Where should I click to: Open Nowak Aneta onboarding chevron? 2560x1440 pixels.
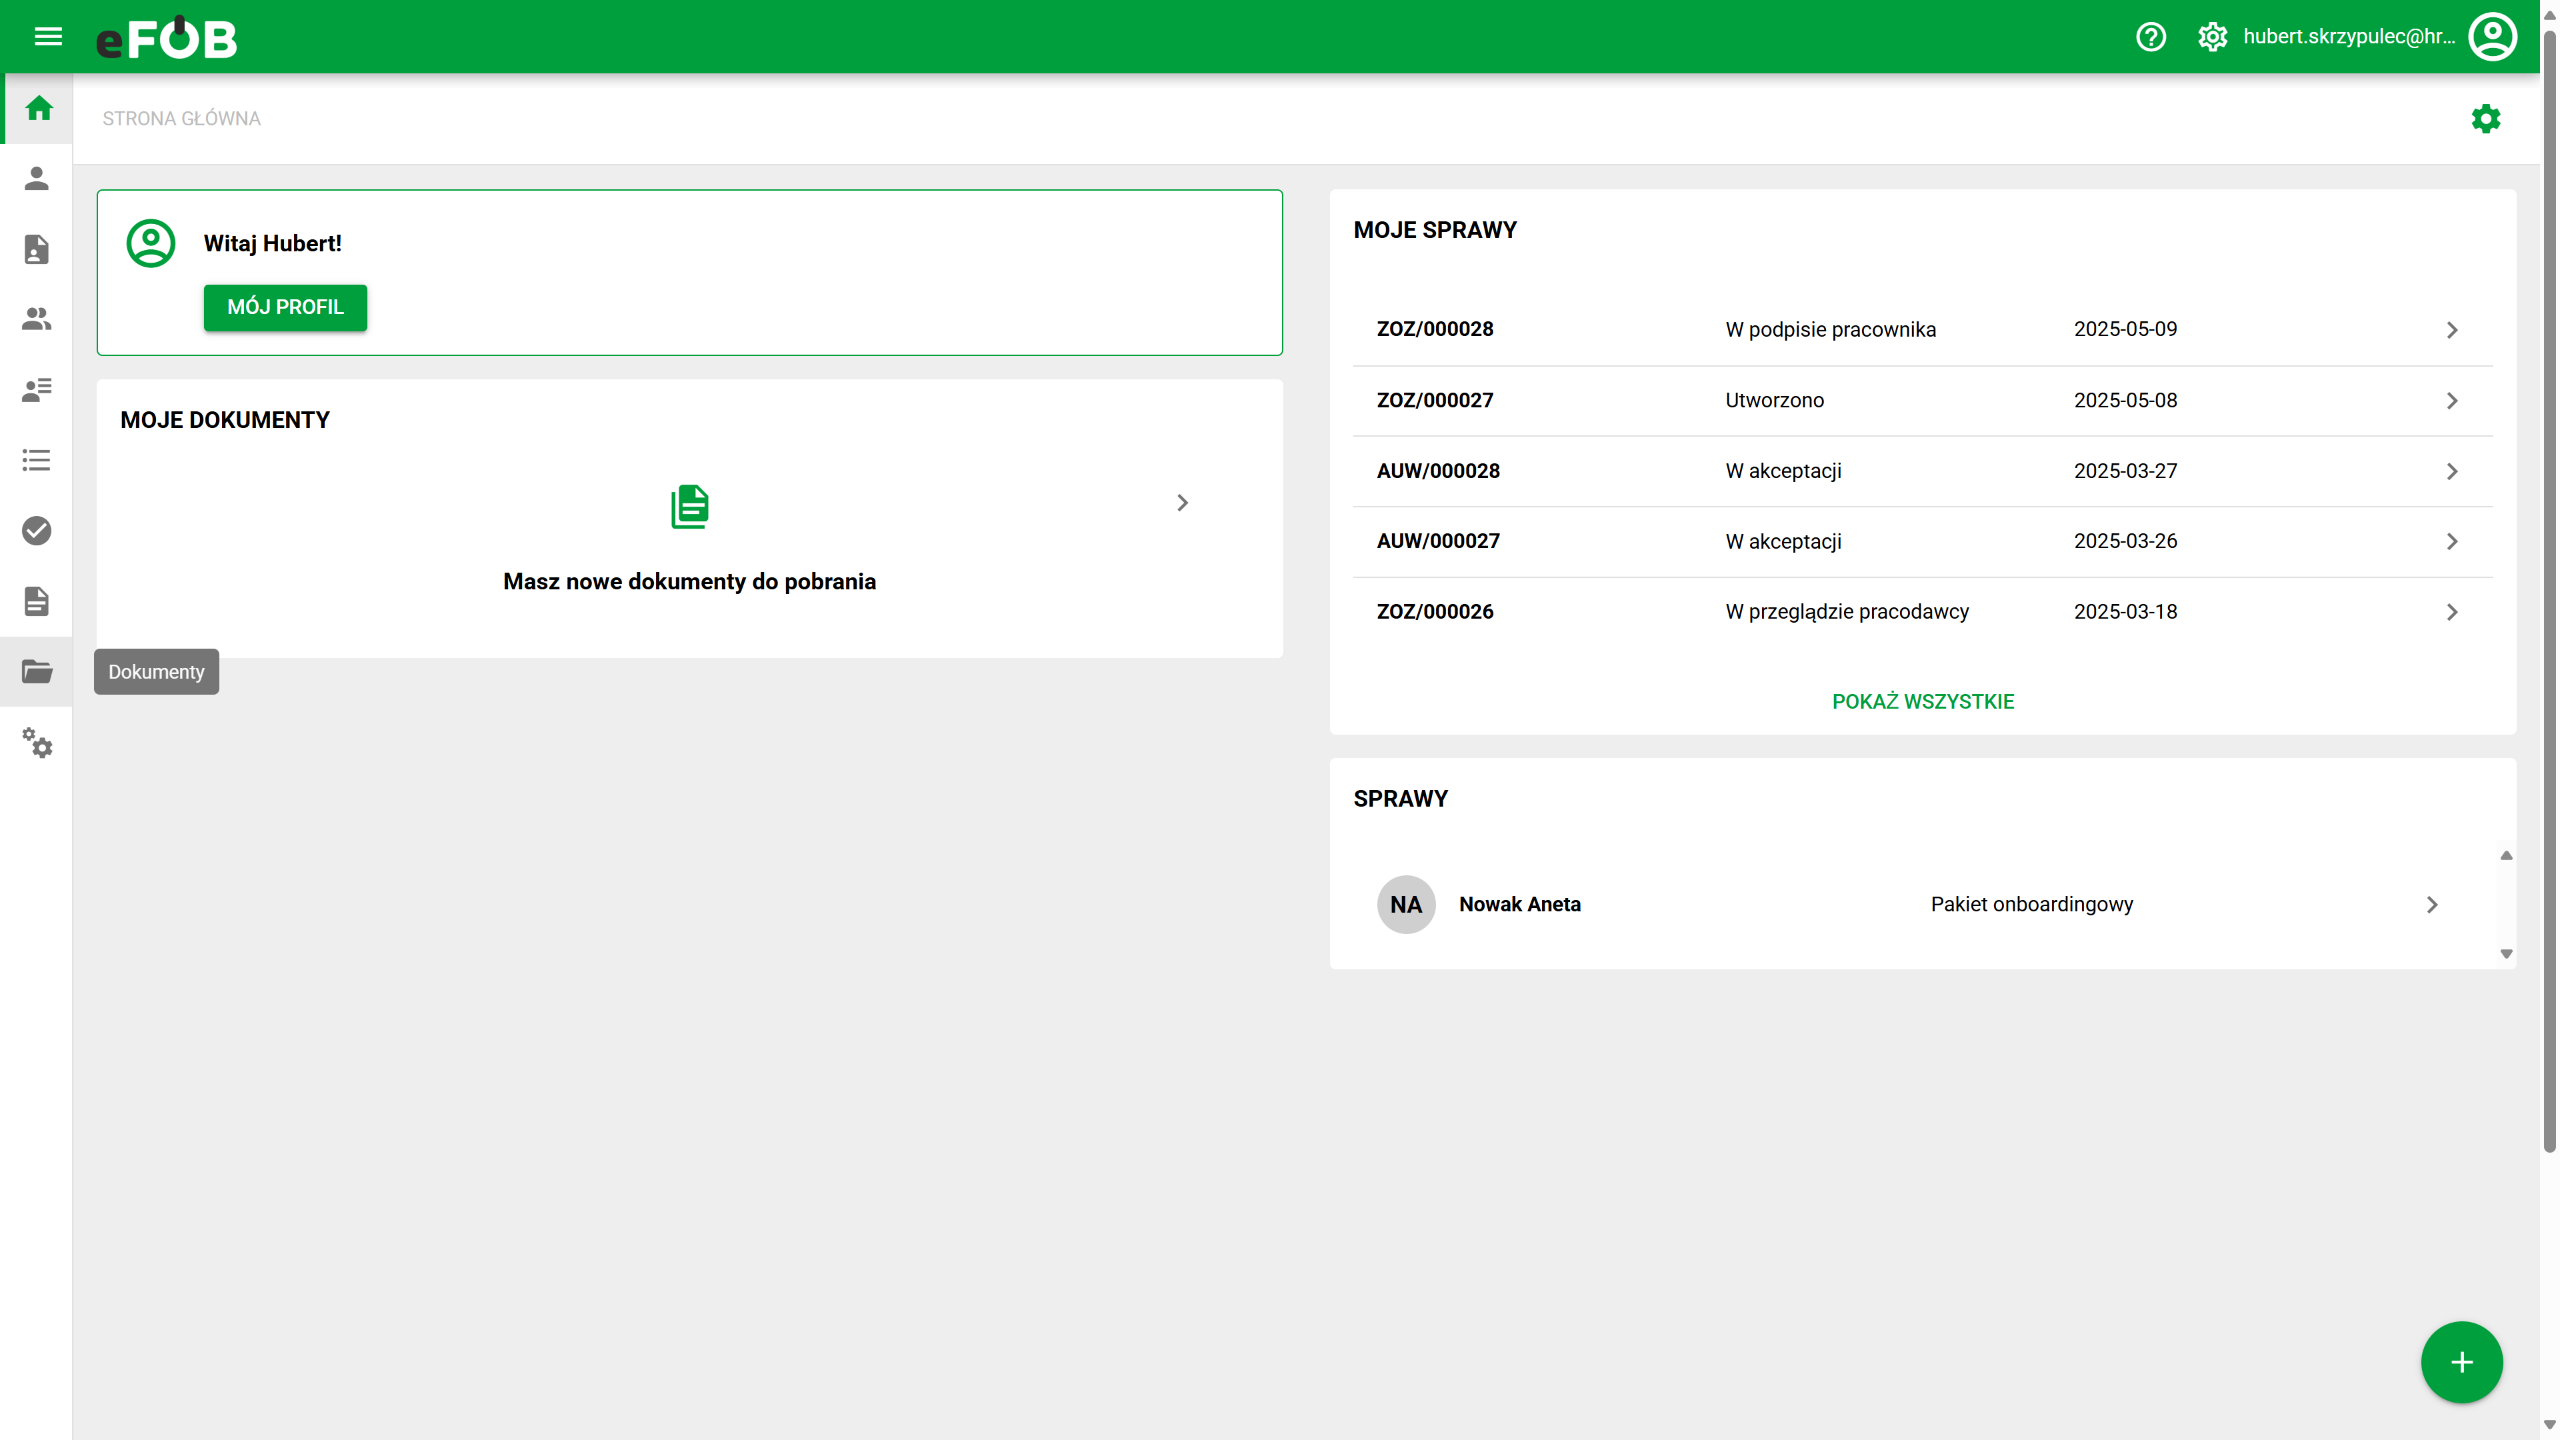(2432, 905)
